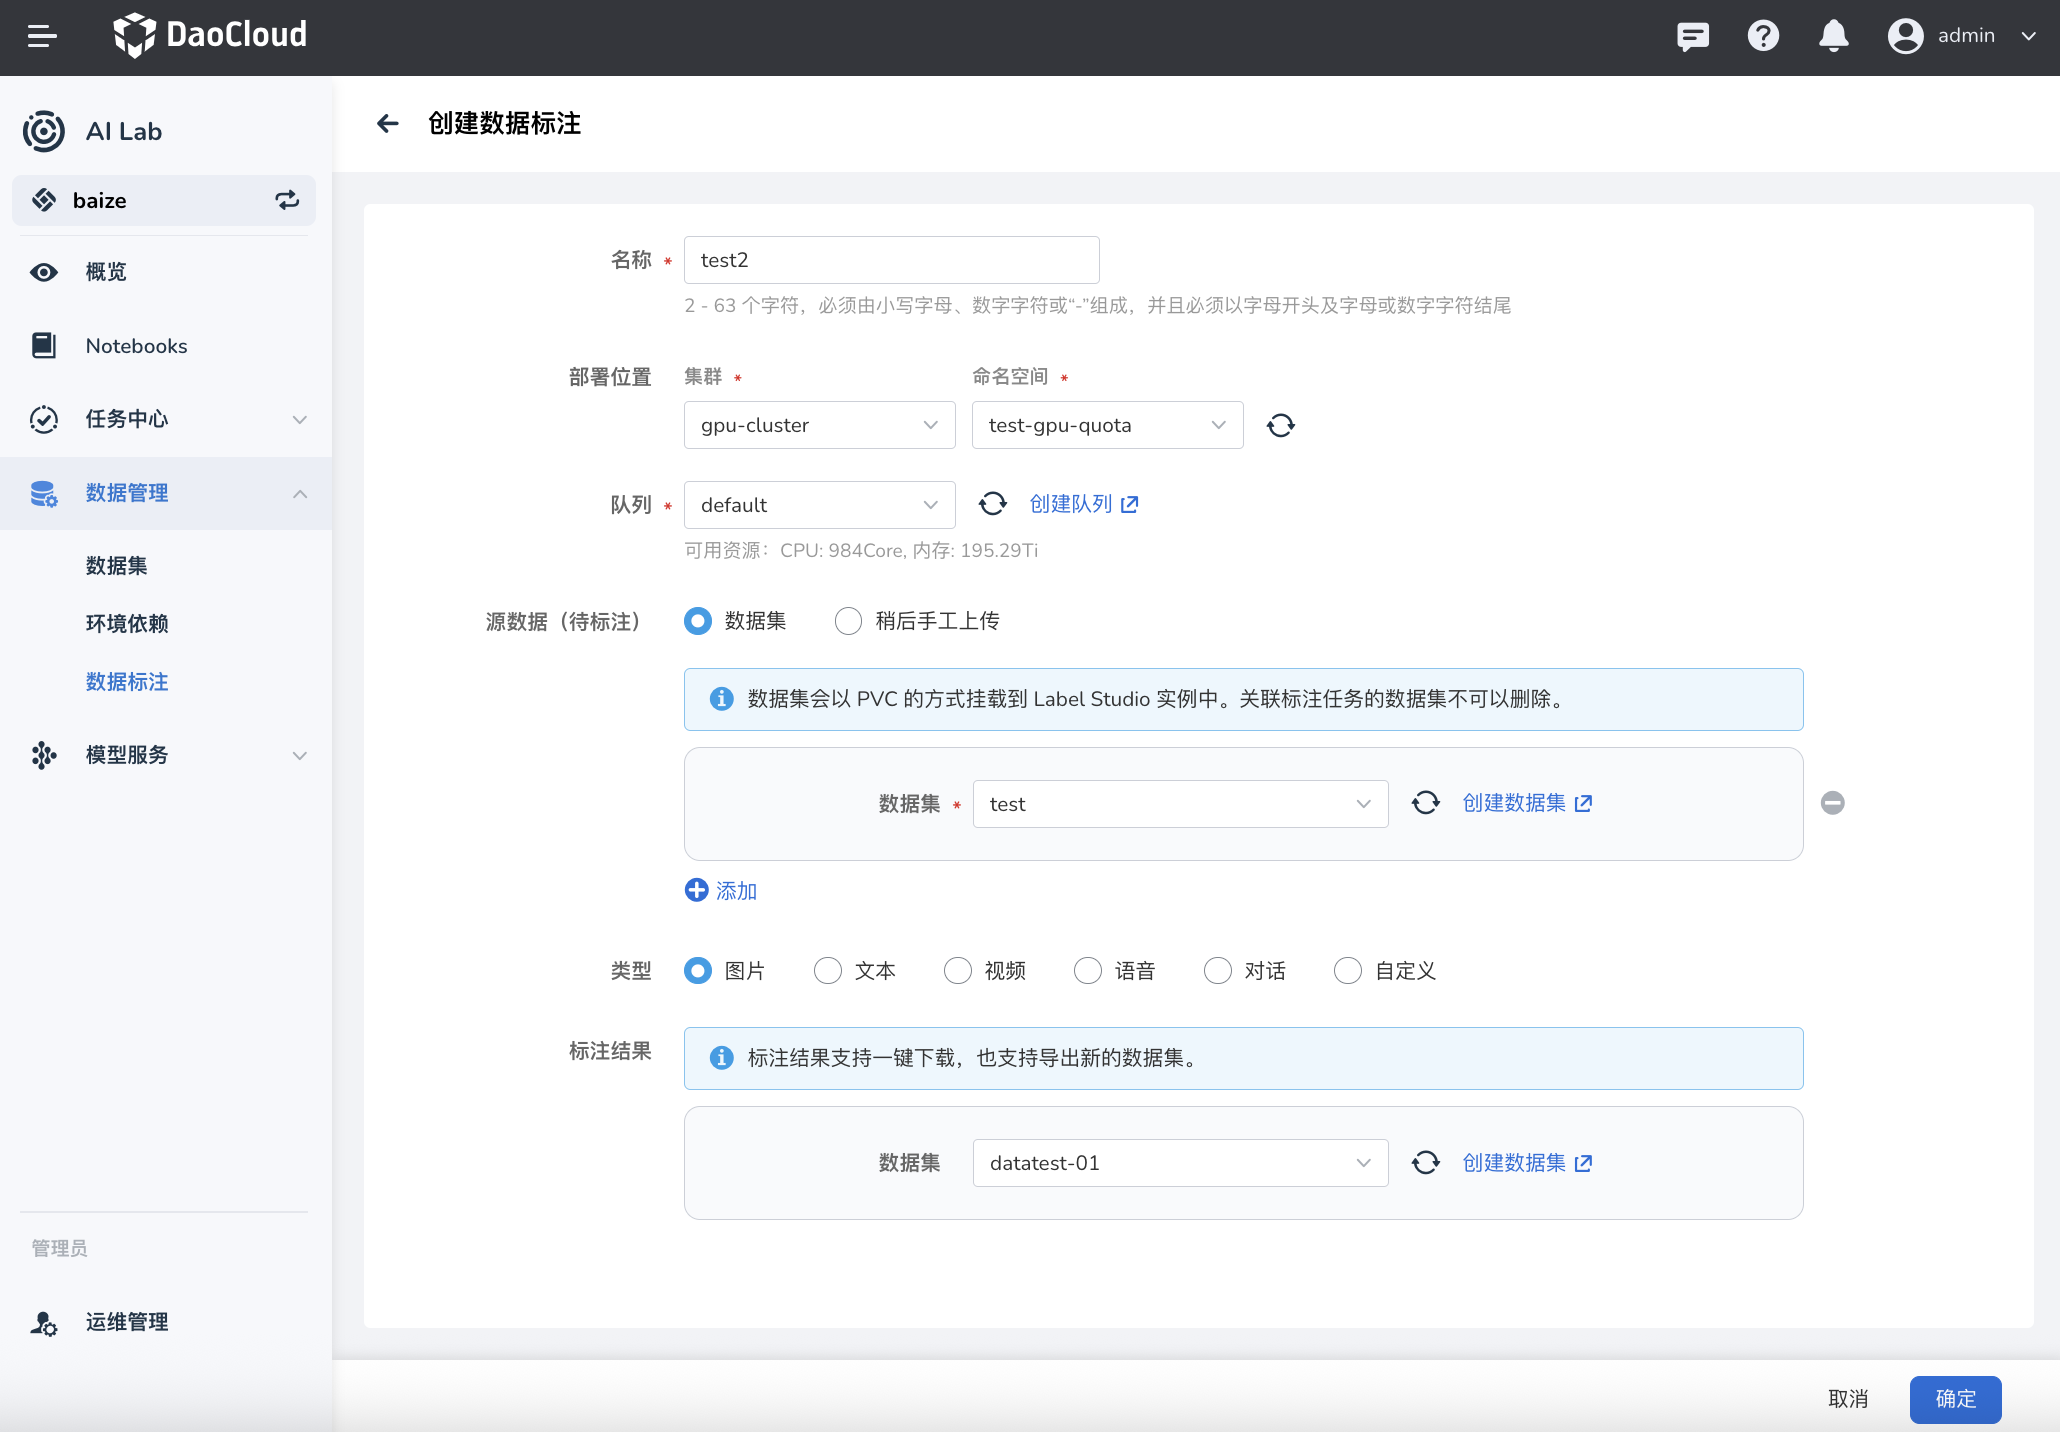The height and width of the screenshot is (1432, 2060).
Task: Open the 数据集 sidebar menu item
Action: pyautogui.click(x=114, y=565)
